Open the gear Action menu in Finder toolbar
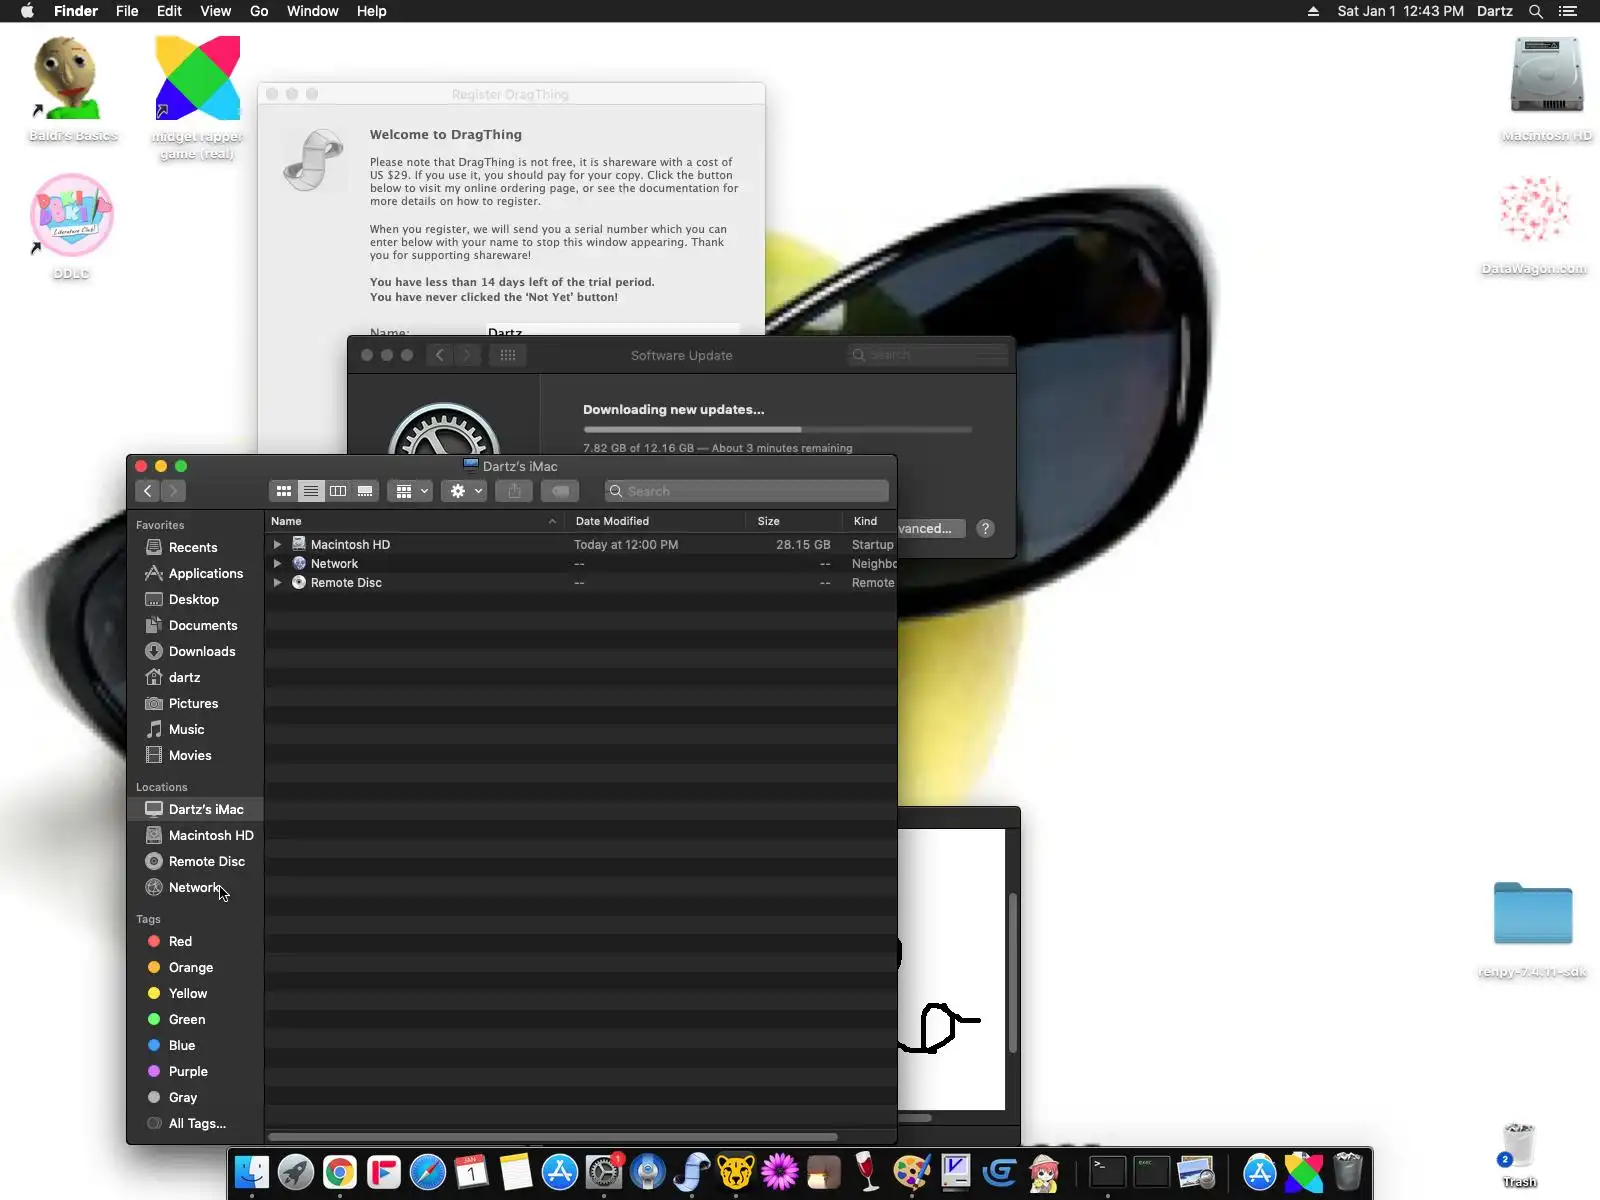This screenshot has width=1600, height=1200. [464, 491]
